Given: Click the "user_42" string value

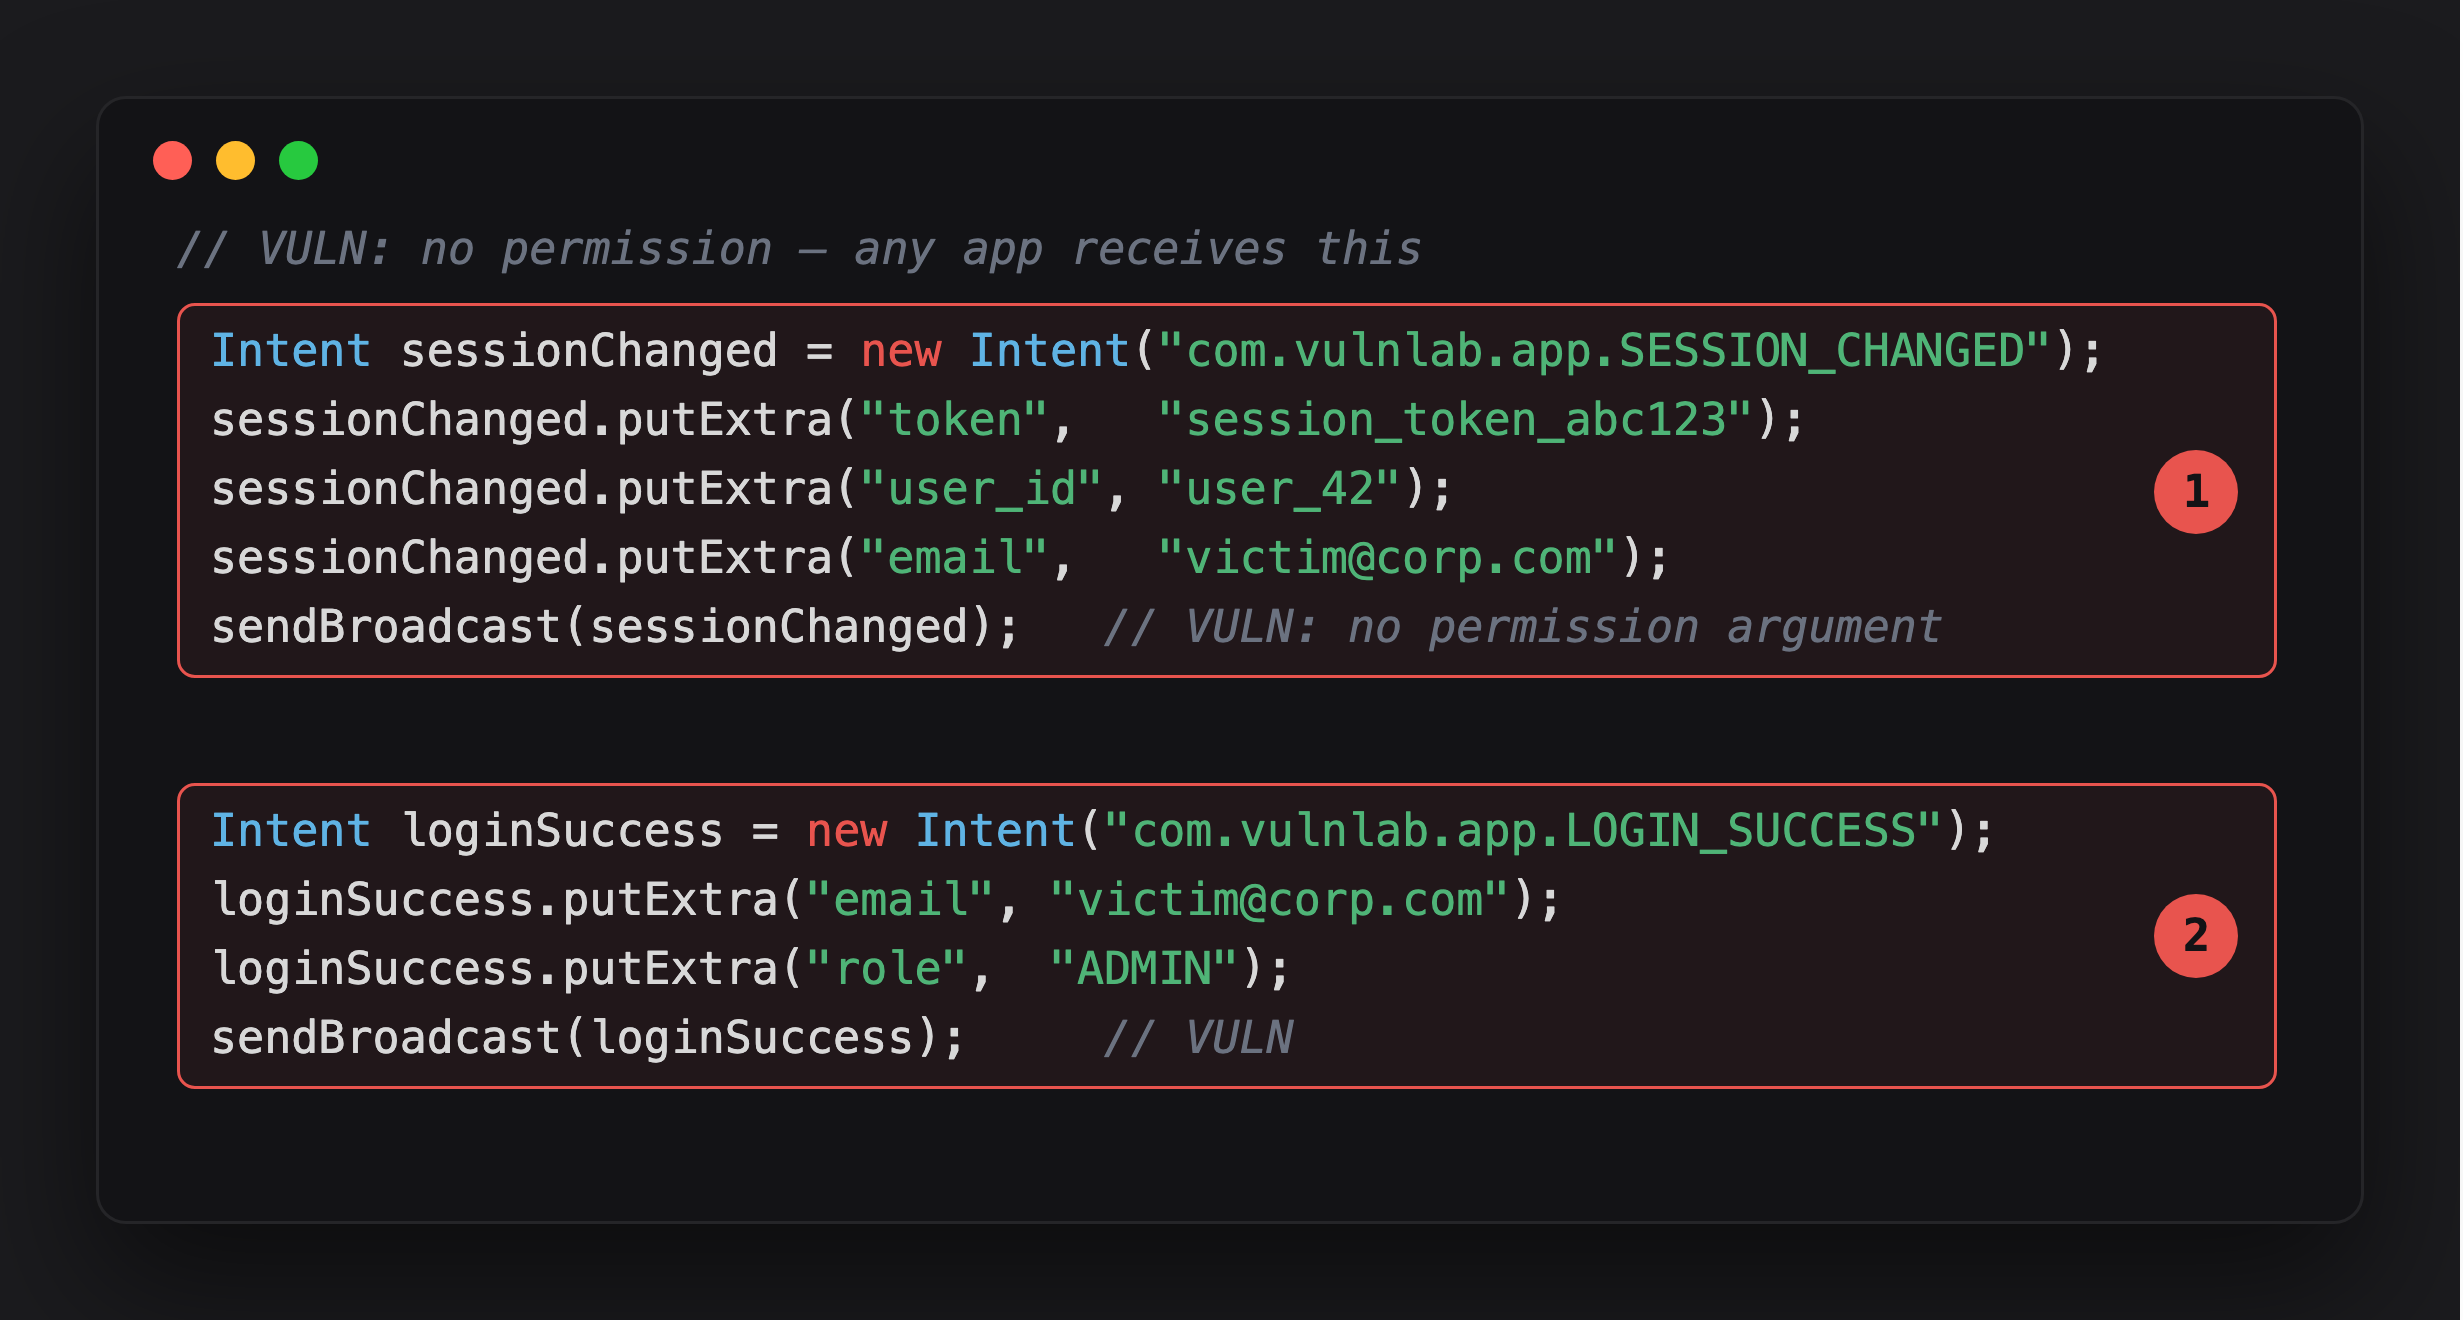Looking at the screenshot, I should point(1279,489).
